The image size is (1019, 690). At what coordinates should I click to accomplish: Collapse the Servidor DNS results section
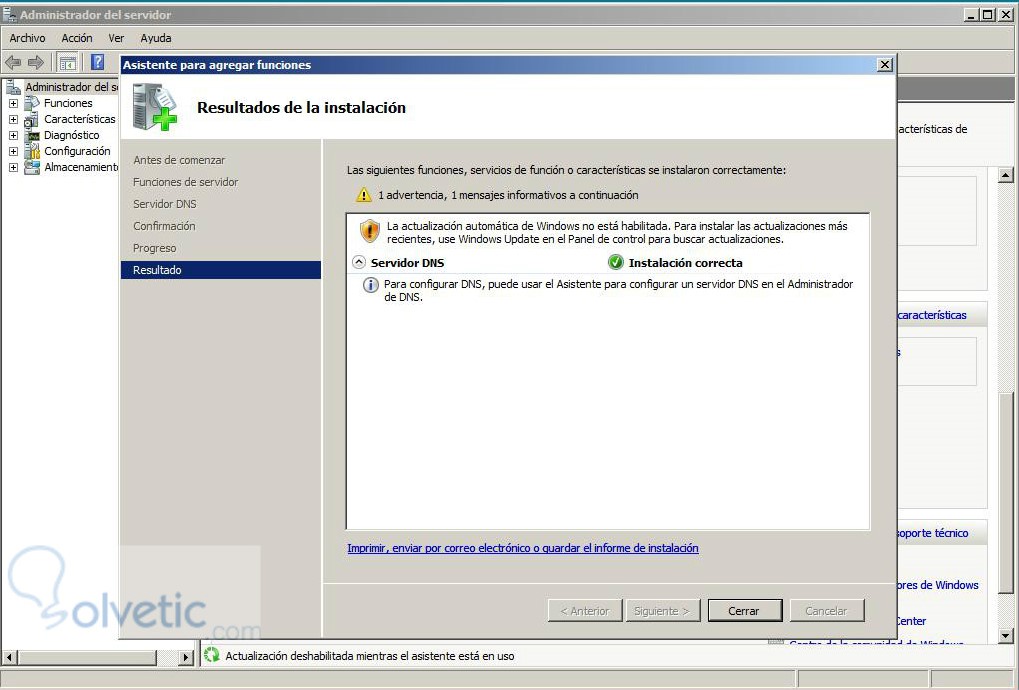(x=359, y=262)
